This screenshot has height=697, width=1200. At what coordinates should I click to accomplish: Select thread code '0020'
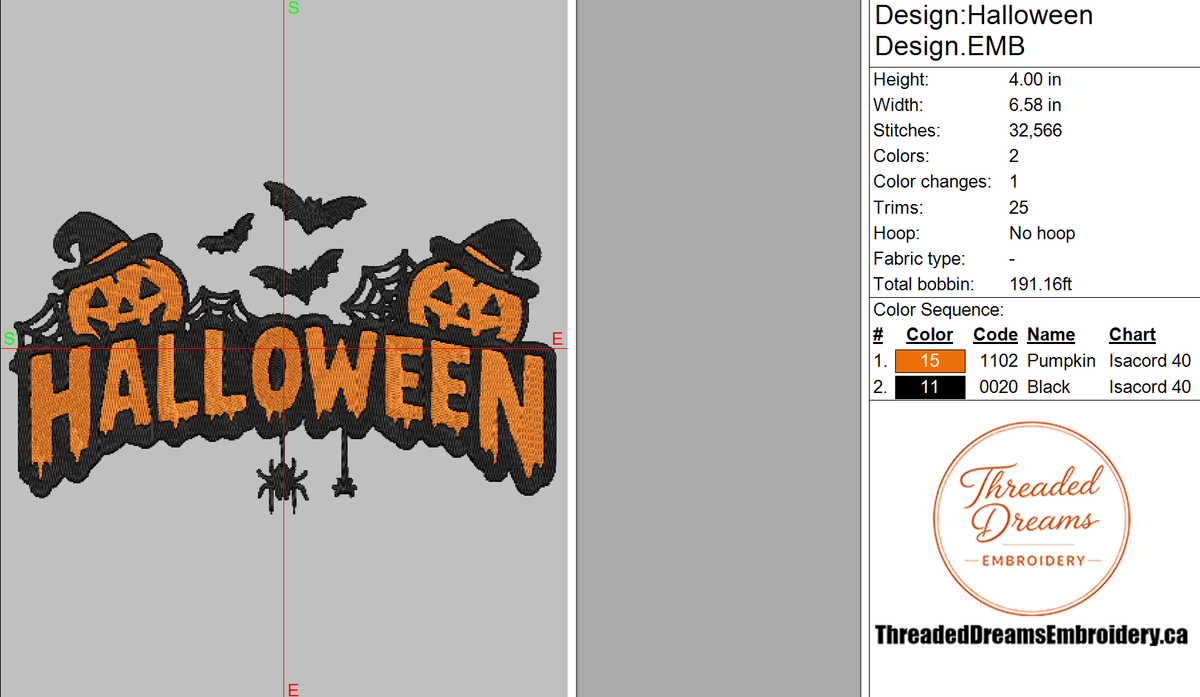pyautogui.click(x=998, y=387)
